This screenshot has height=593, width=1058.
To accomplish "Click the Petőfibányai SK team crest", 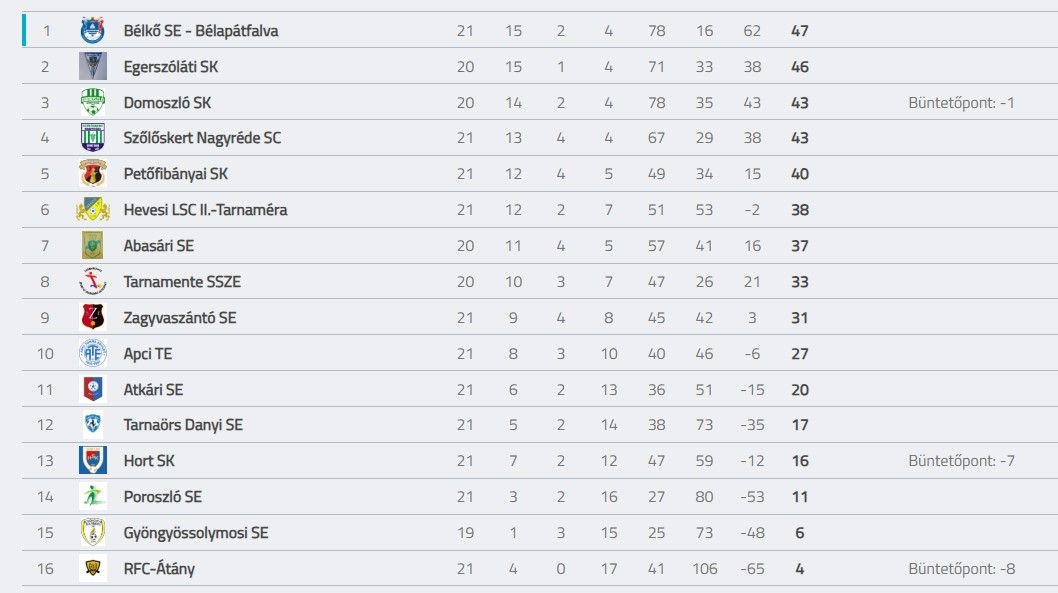I will [92, 173].
